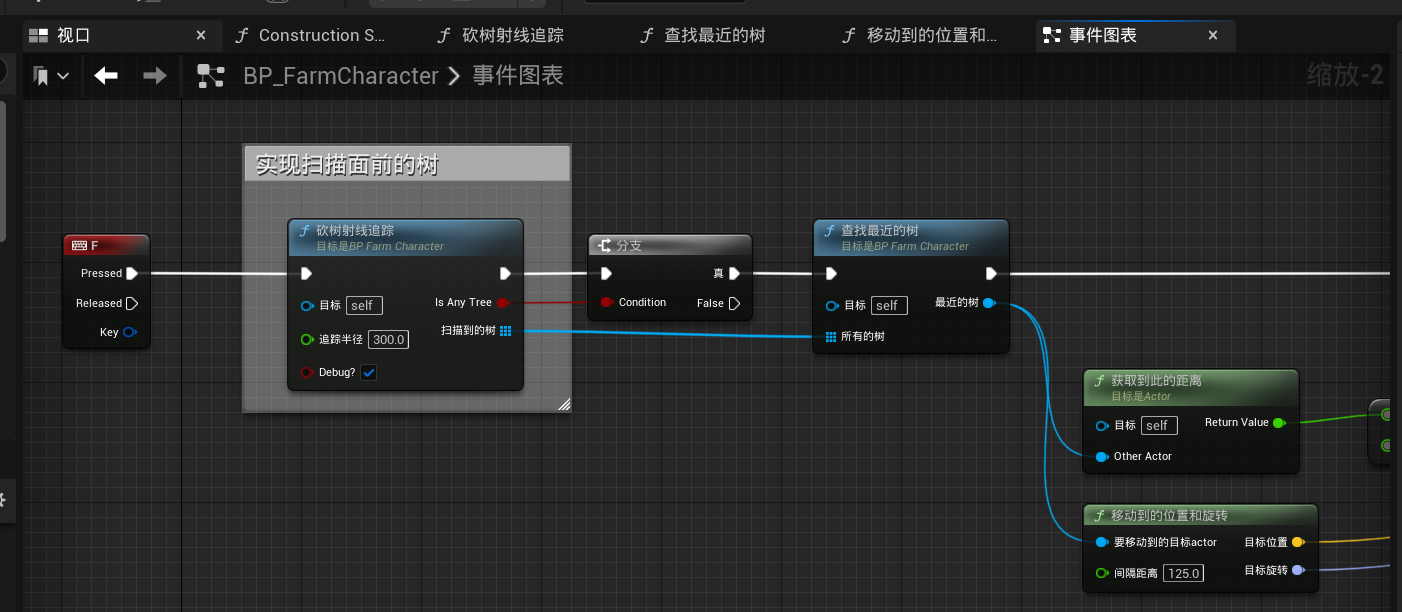Open the 查找最近的树 function tab
This screenshot has width=1402, height=612.
[714, 35]
